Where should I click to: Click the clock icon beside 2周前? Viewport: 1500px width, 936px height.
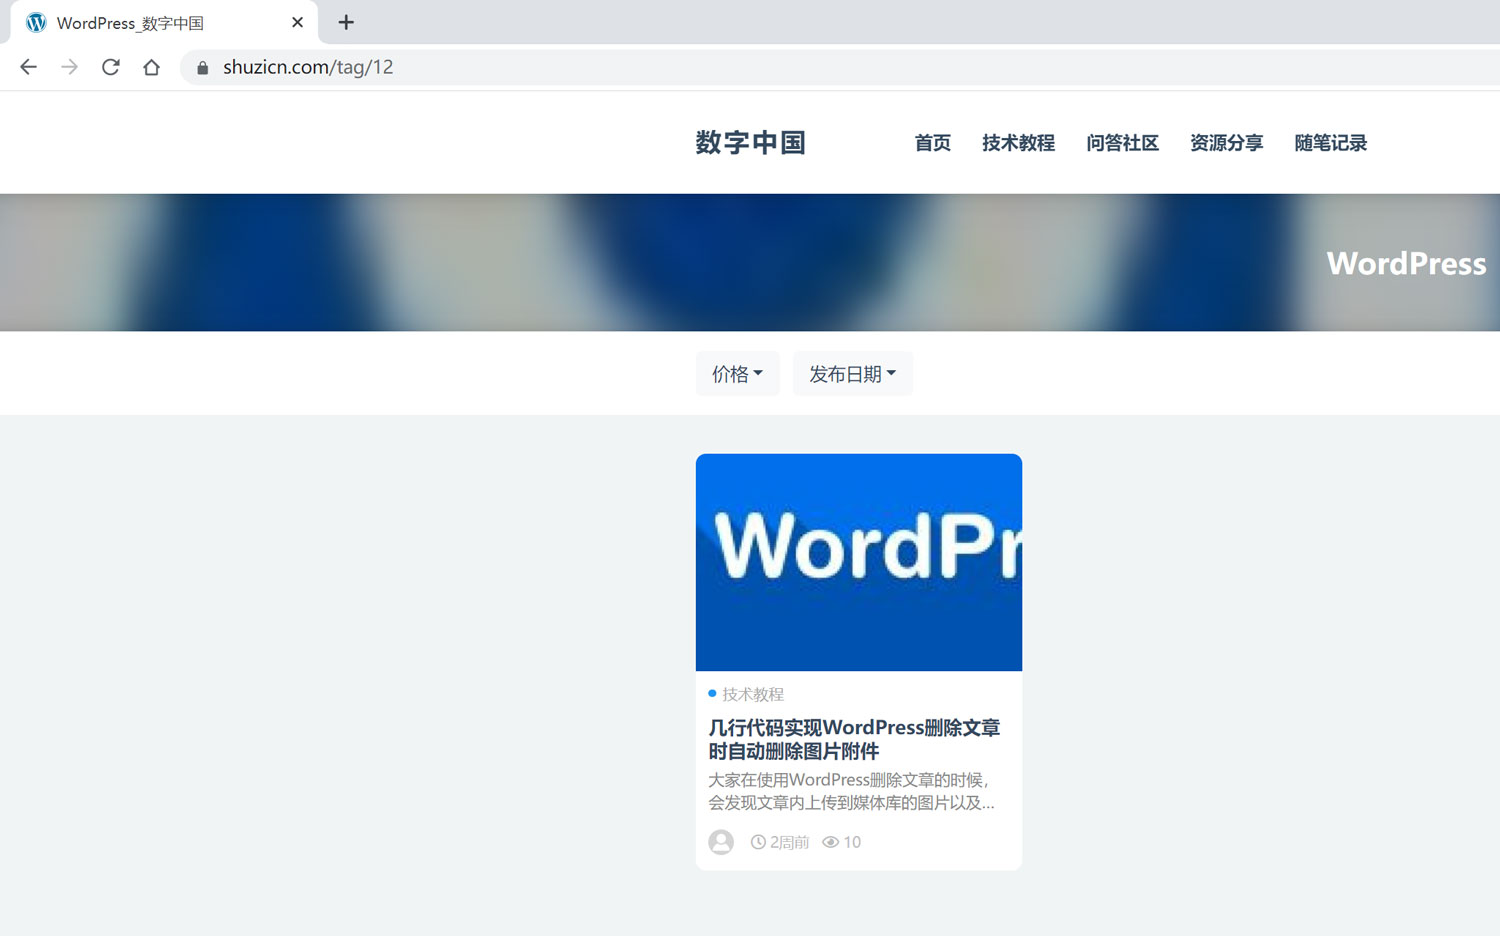tap(758, 842)
